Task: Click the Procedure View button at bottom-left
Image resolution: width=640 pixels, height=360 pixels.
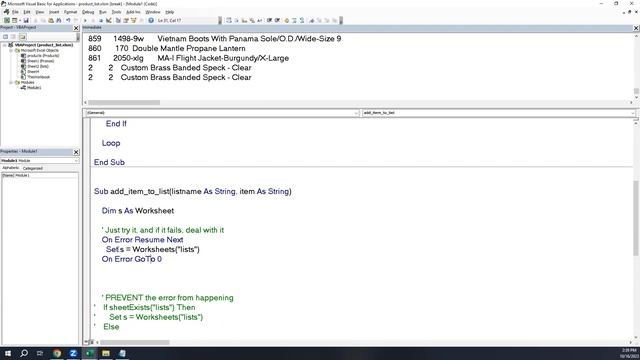Action: coord(87,342)
